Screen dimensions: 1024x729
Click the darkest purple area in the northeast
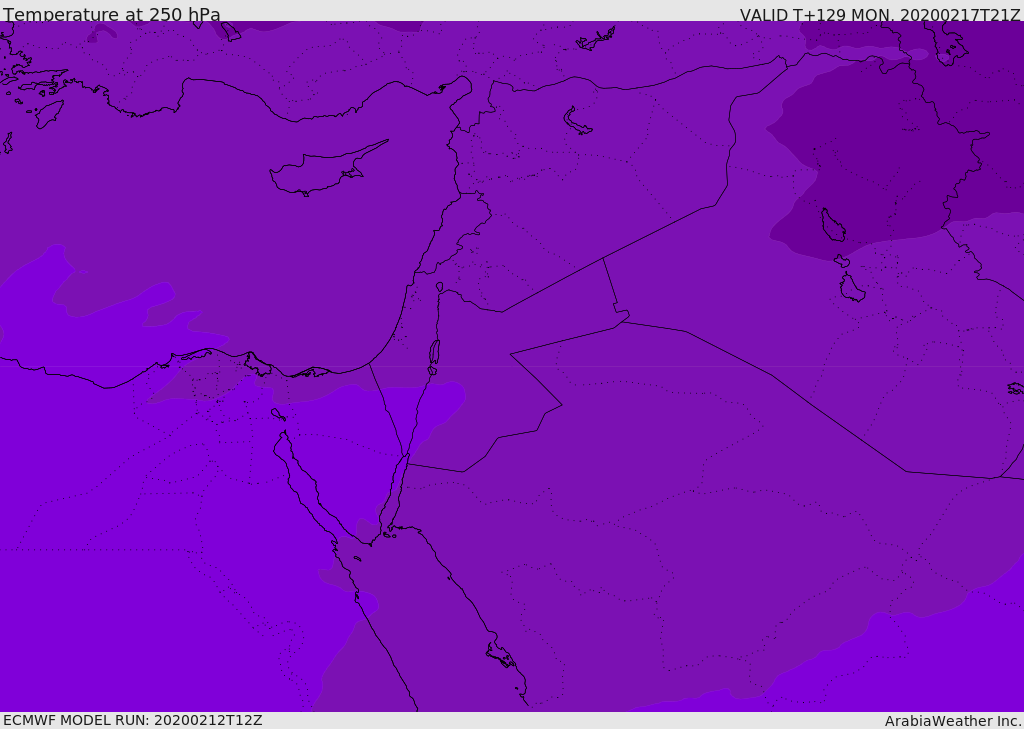click(880, 140)
